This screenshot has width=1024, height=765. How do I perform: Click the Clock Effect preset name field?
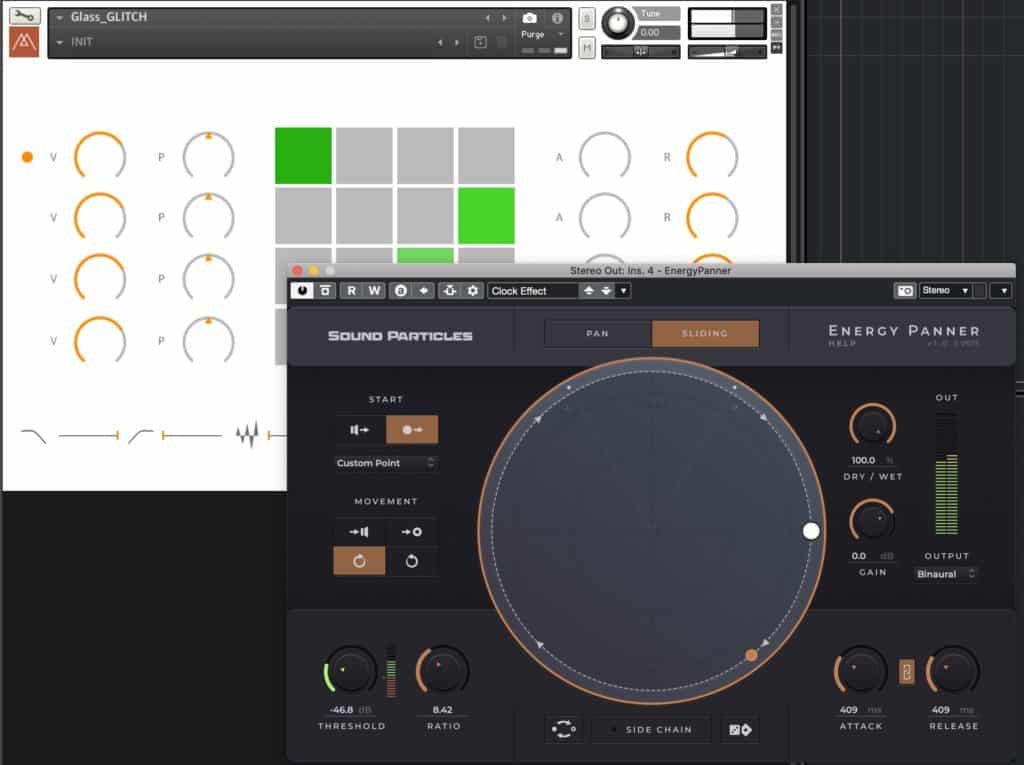click(533, 291)
